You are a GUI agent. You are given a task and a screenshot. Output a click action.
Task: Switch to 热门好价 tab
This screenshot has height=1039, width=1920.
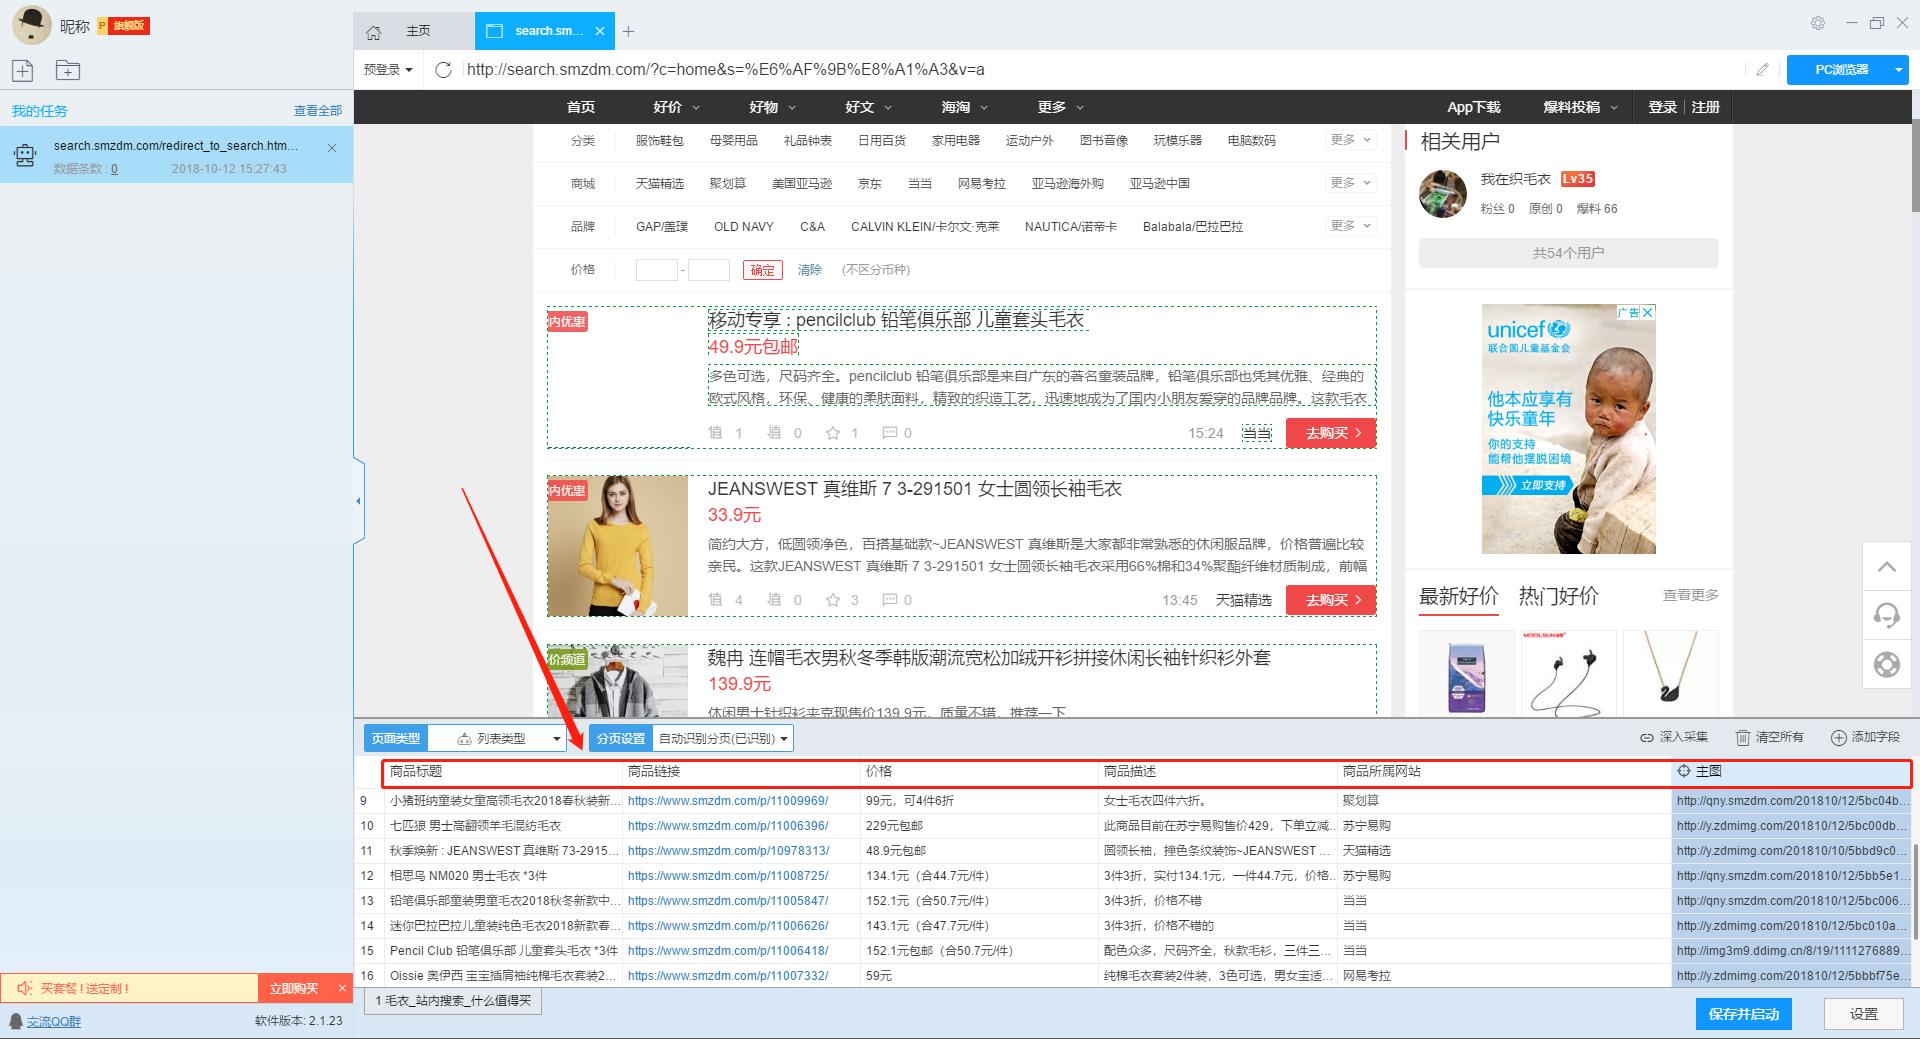pyautogui.click(x=1558, y=596)
